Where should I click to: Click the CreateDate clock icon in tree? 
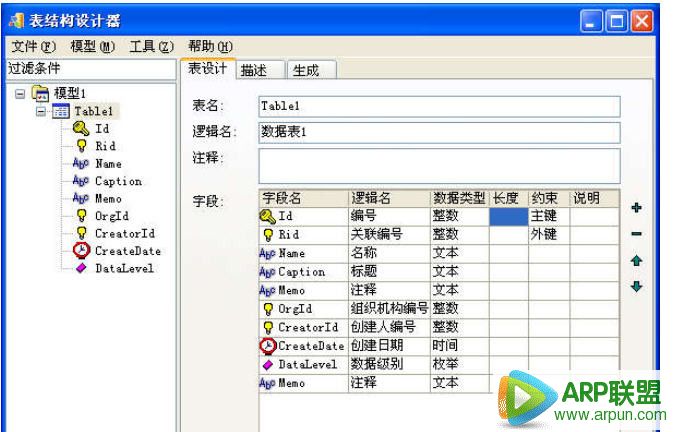click(x=80, y=251)
